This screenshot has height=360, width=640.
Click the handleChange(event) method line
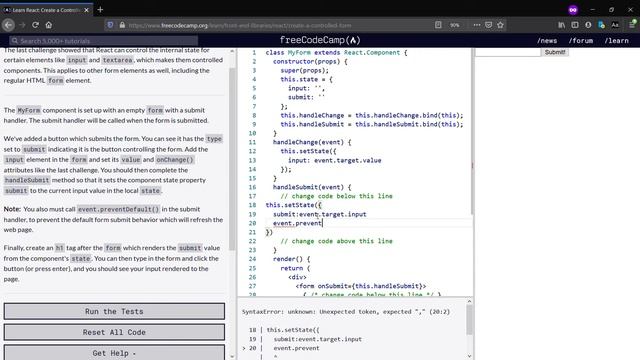pyautogui.click(x=312, y=142)
